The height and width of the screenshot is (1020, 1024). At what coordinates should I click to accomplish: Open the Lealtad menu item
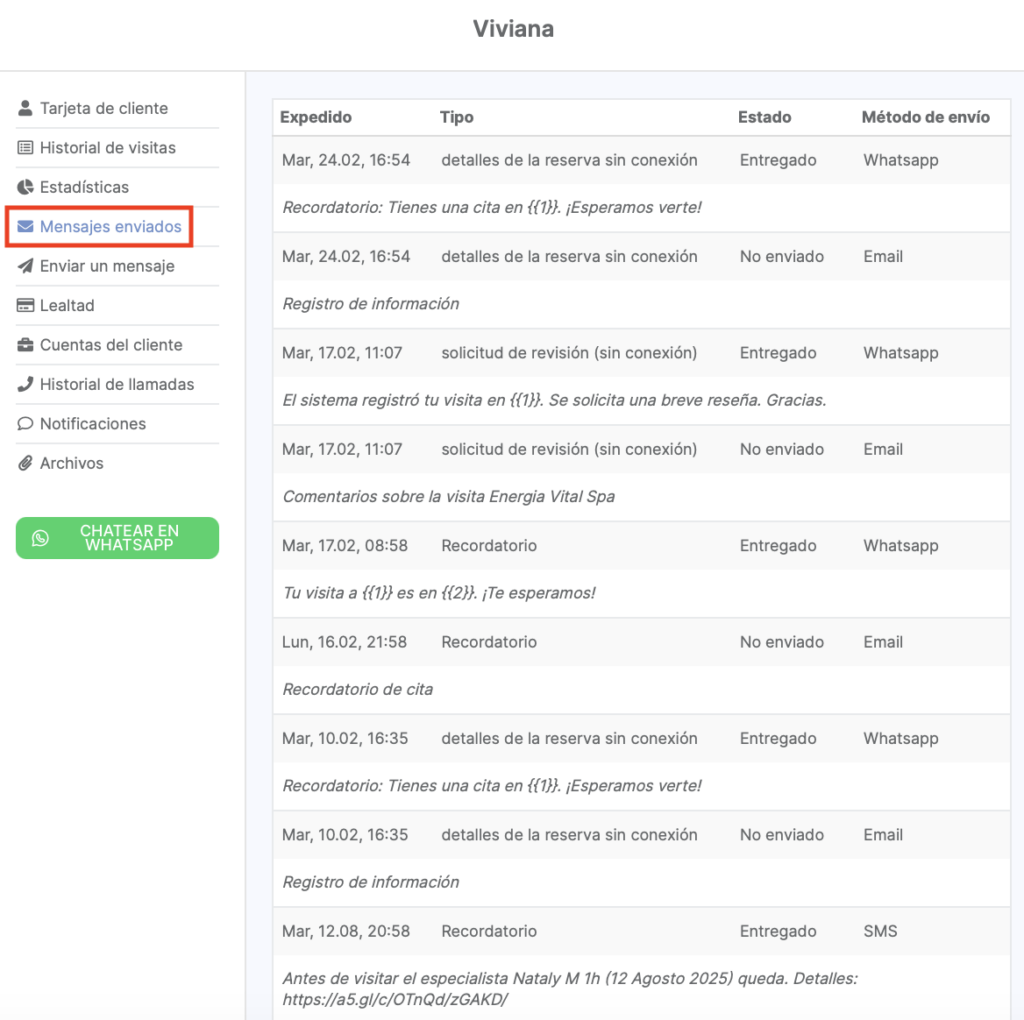pos(67,306)
